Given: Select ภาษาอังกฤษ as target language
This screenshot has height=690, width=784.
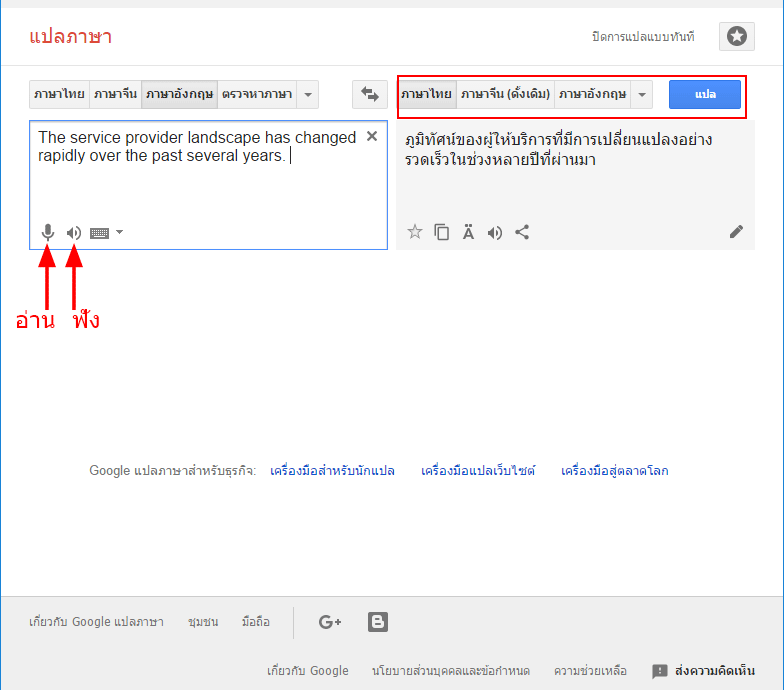Looking at the screenshot, I should pos(592,94).
